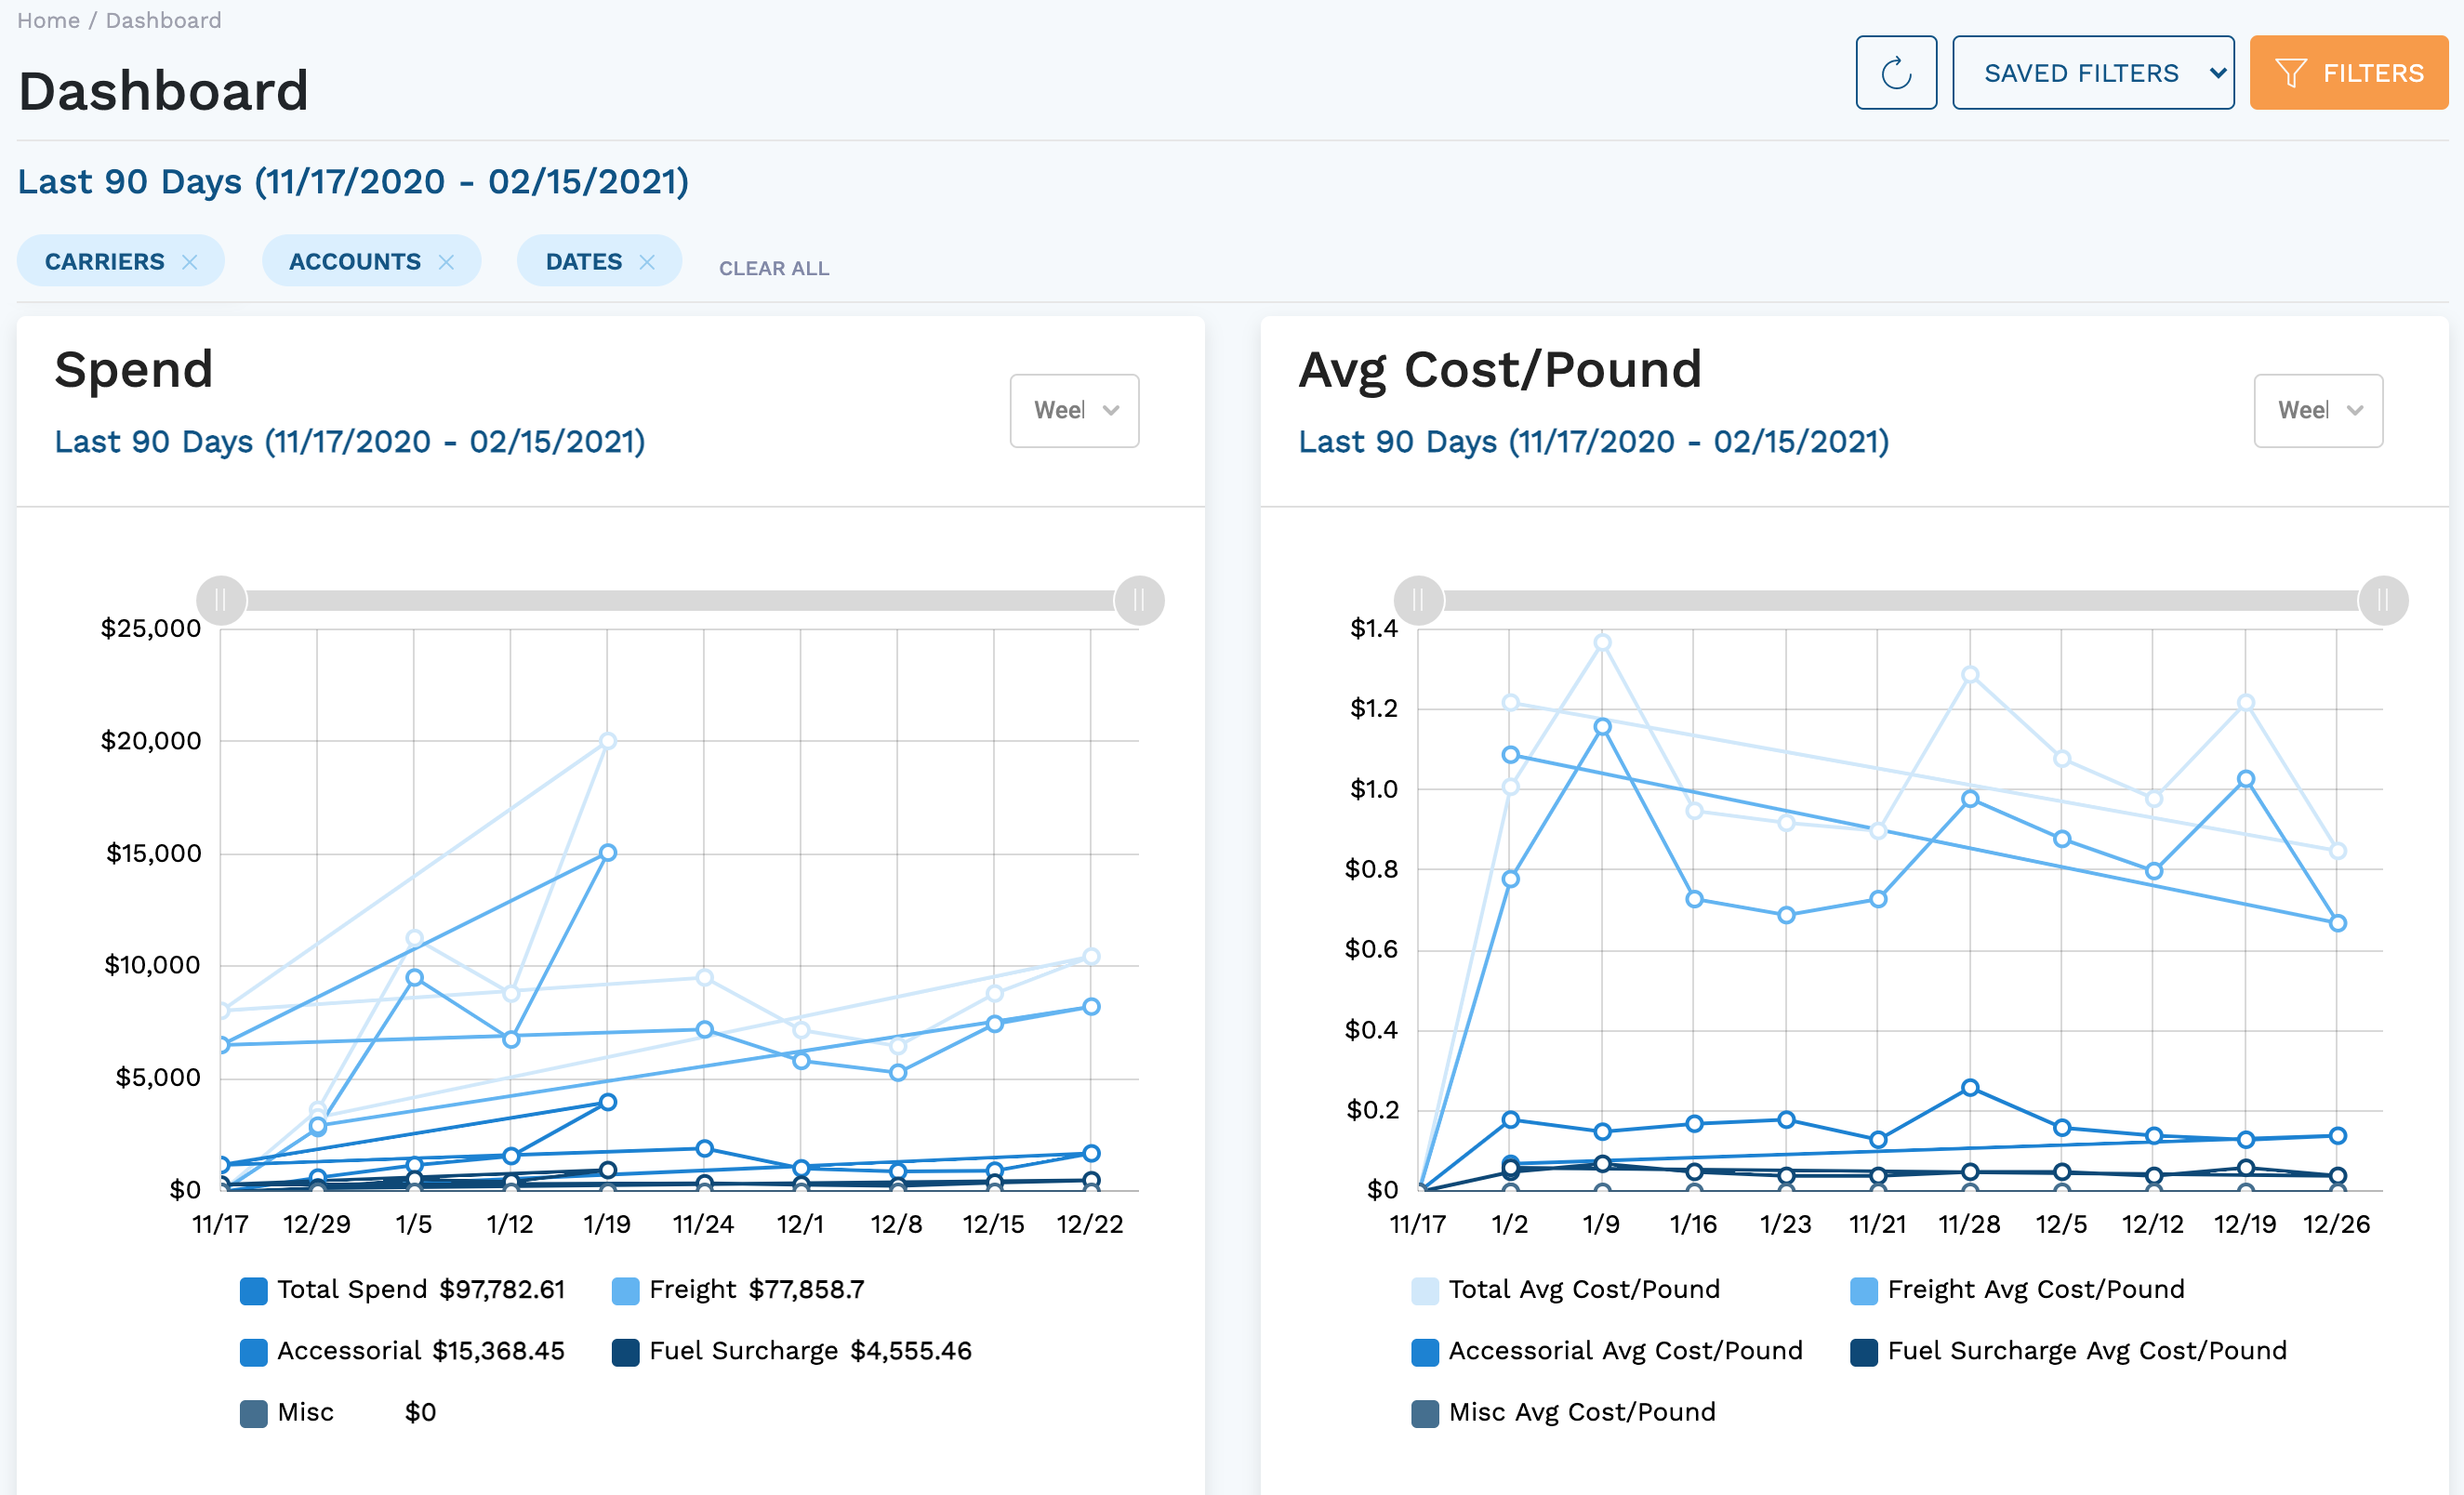Click the 1/19 Total Spend data point
The width and height of the screenshot is (2464, 1495).
click(x=608, y=741)
